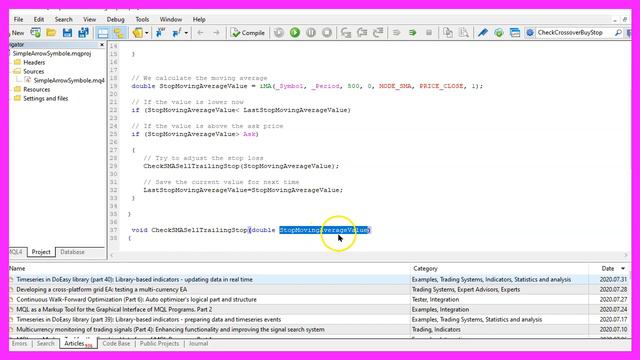640x360 pixels.
Task: Open article 'Developing a cross-platform grid EA'
Action: pyautogui.click(x=102, y=289)
